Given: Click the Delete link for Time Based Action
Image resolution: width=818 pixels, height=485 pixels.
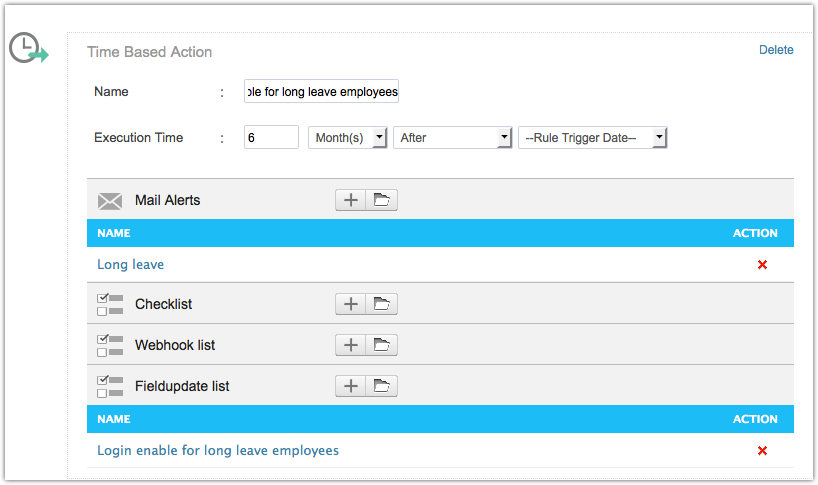Looking at the screenshot, I should [x=776, y=50].
